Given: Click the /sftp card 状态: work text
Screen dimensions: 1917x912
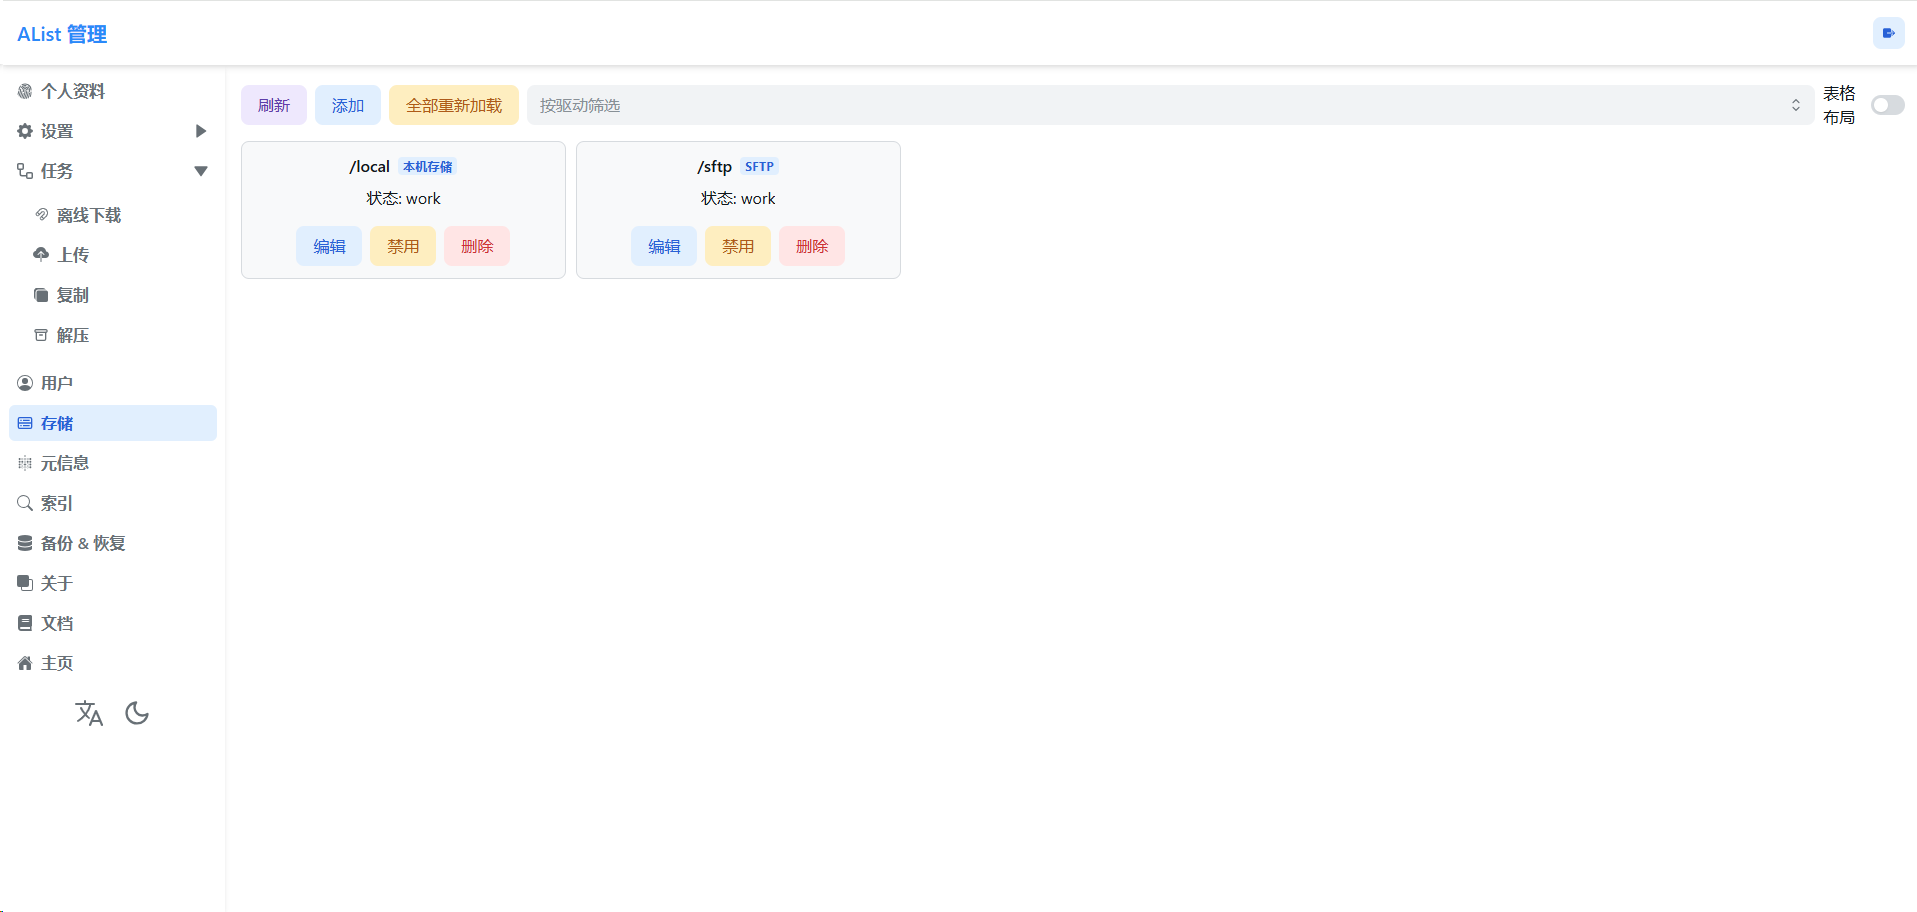Looking at the screenshot, I should point(738,198).
